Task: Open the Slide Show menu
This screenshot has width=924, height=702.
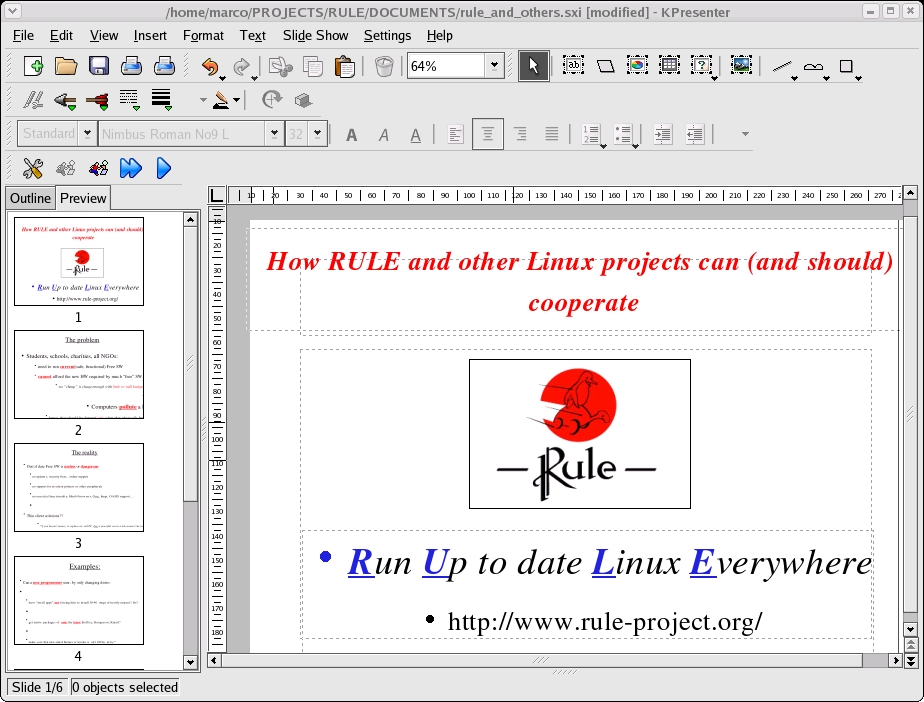Action: pos(315,35)
